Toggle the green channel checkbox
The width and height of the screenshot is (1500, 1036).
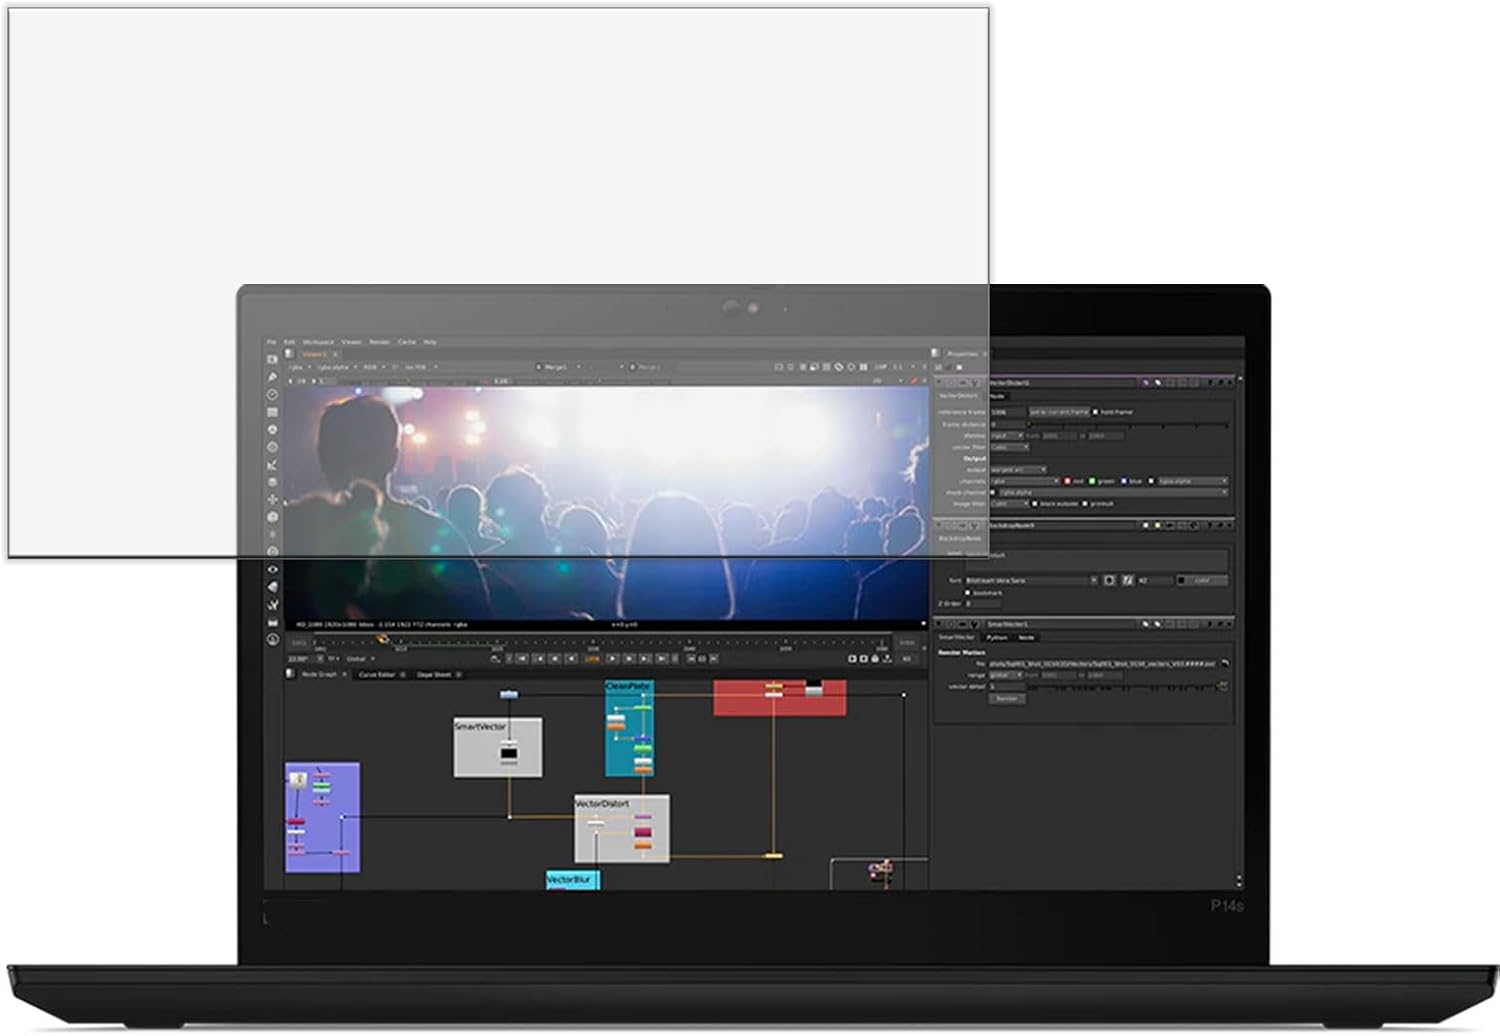(1092, 481)
